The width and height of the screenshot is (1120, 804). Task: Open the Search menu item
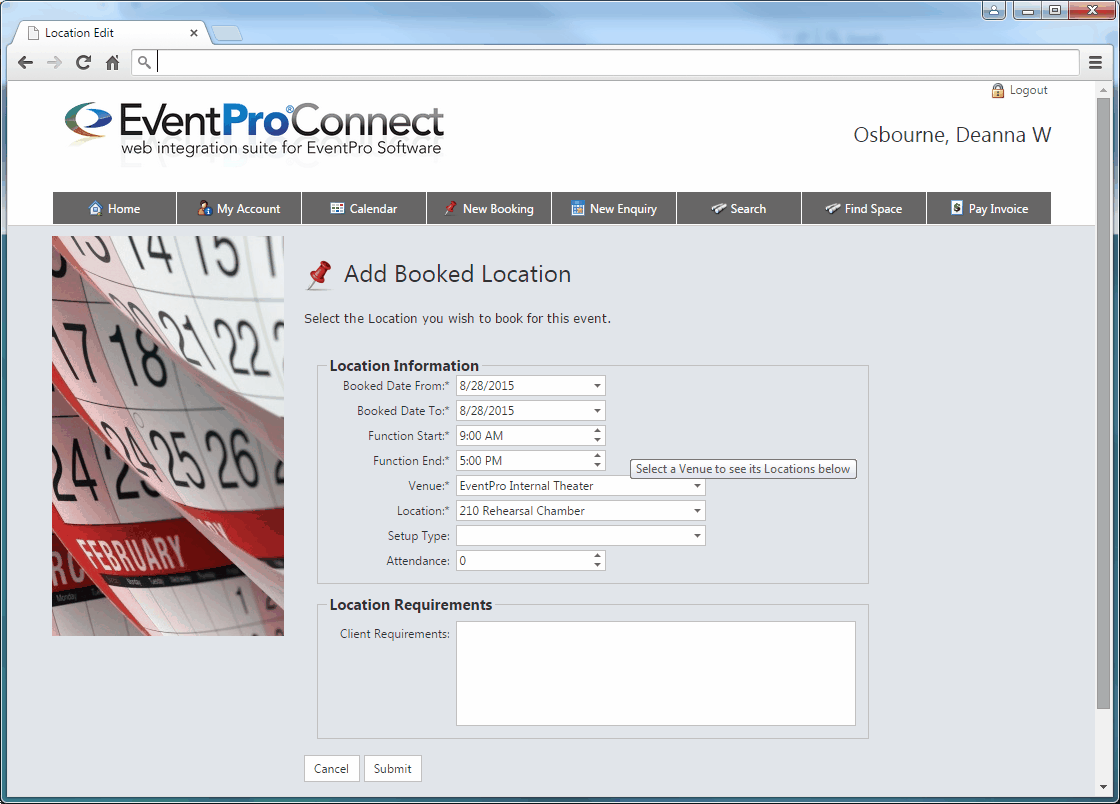(739, 208)
